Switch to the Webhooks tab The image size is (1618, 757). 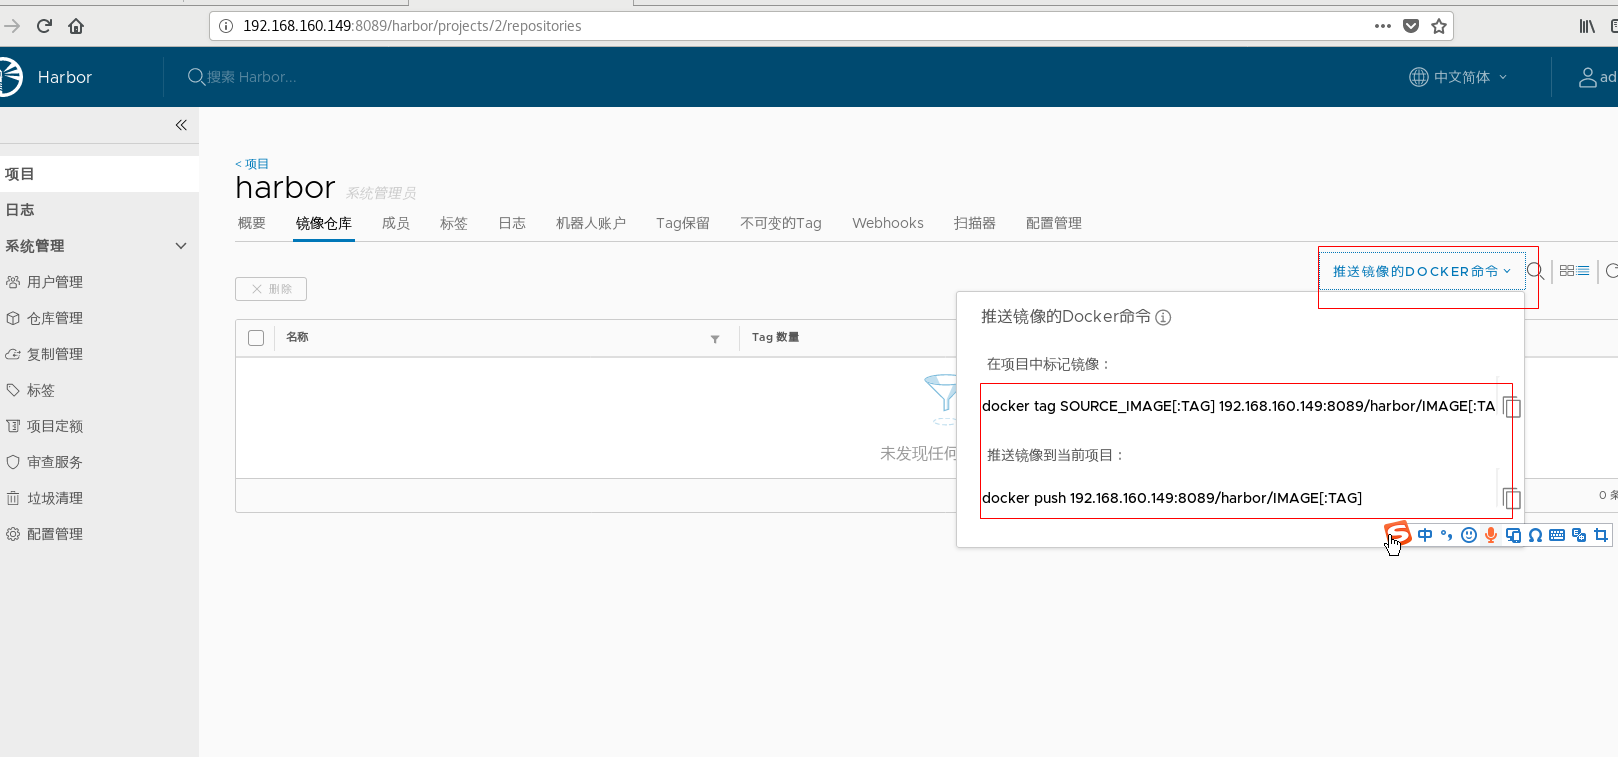coord(888,223)
